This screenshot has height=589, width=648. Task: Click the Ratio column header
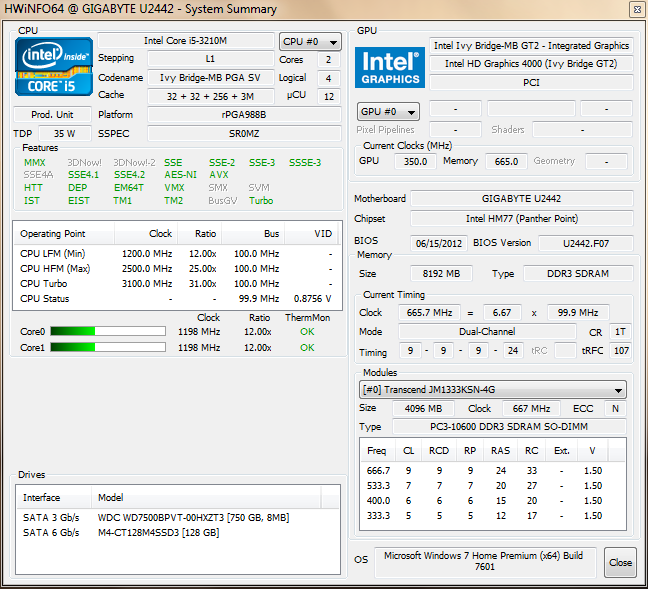200,234
